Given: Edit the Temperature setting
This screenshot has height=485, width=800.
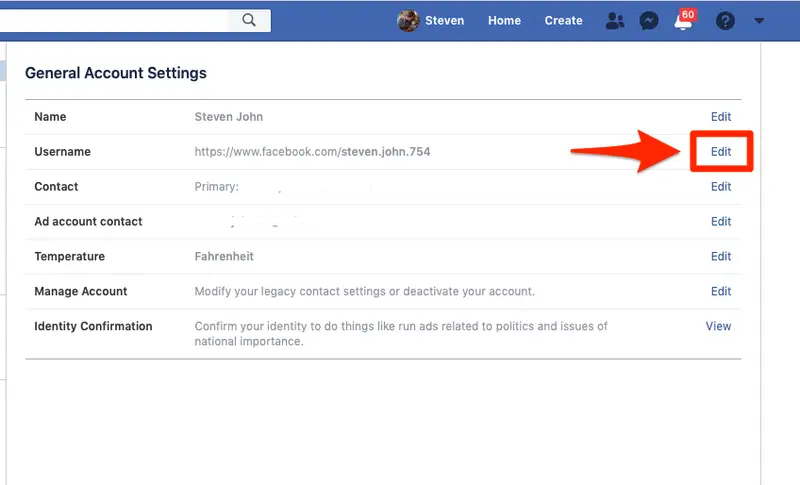Looking at the screenshot, I should (x=721, y=257).
